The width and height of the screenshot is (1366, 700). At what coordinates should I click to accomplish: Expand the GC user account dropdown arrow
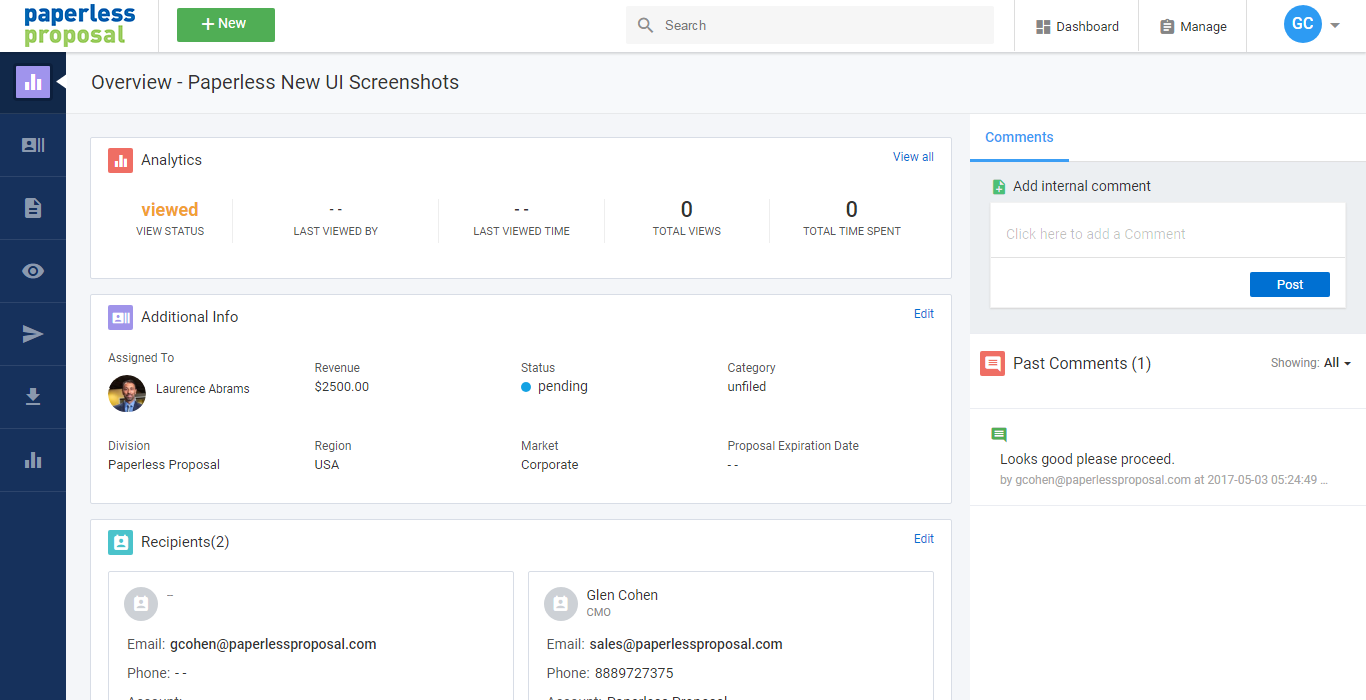tap(1335, 26)
